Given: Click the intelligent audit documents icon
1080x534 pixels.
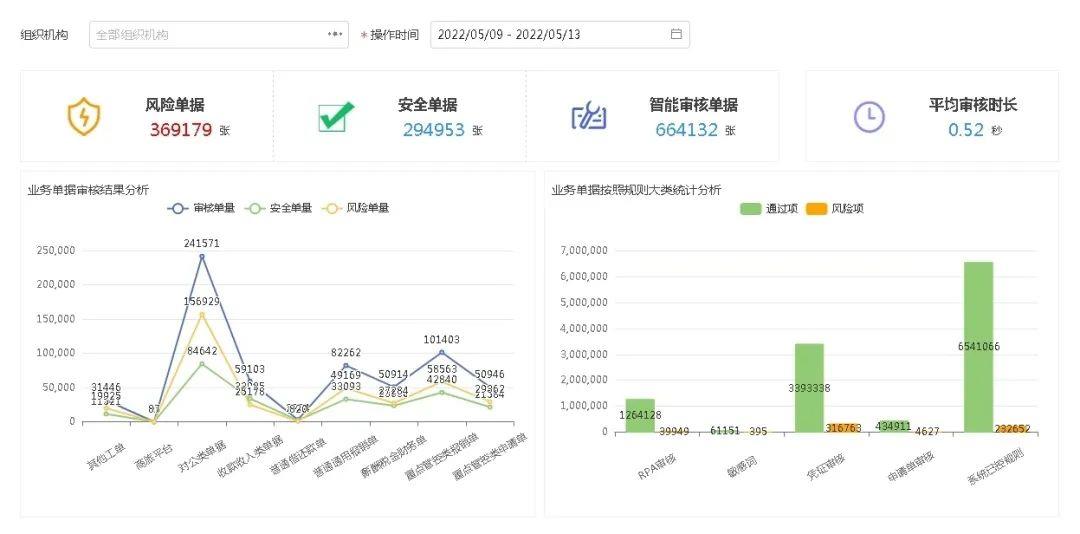Looking at the screenshot, I should pyautogui.click(x=589, y=117).
